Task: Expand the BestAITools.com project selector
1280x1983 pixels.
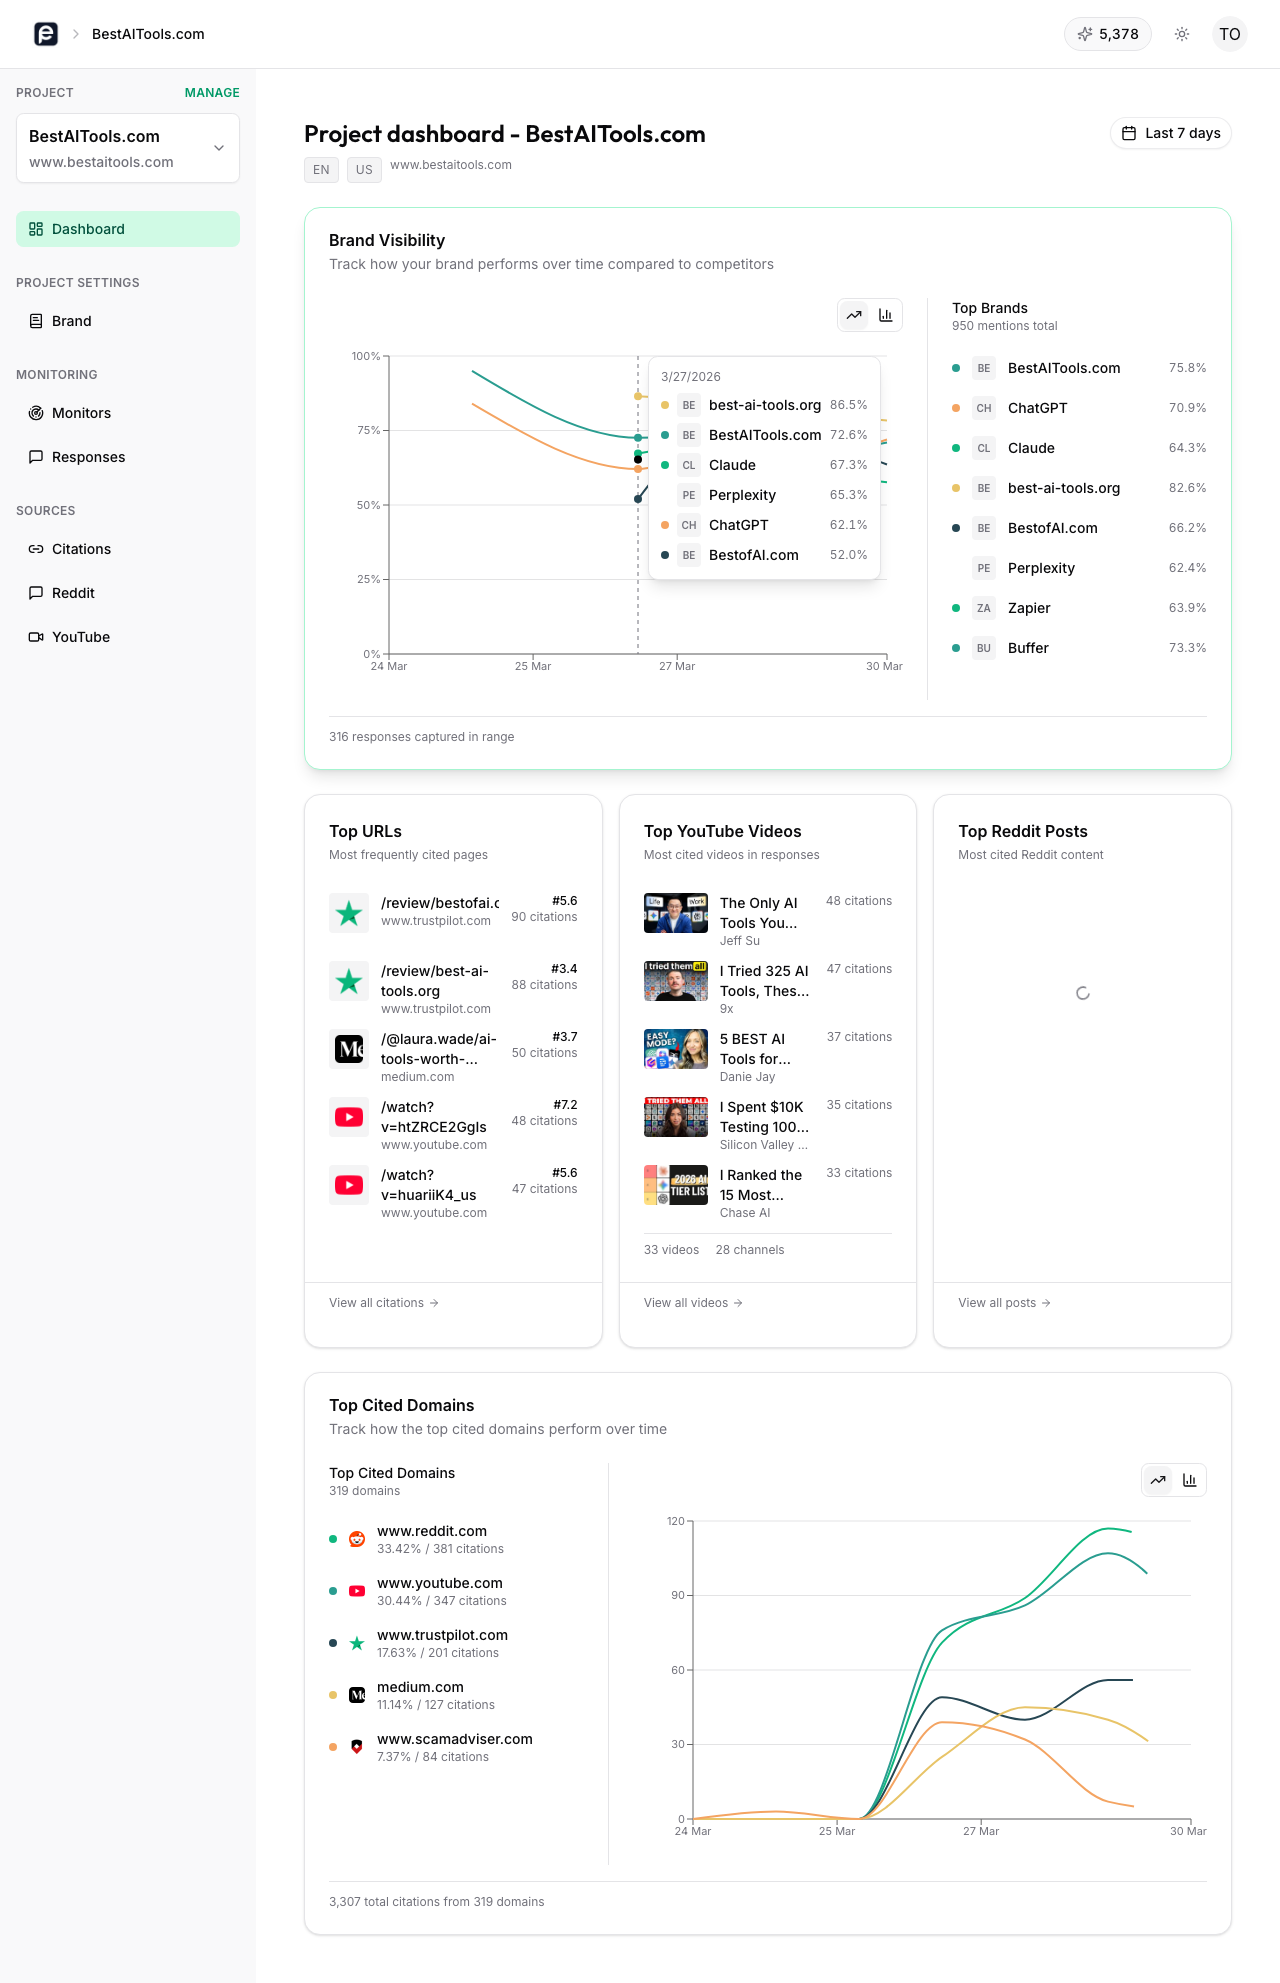Action: point(128,148)
